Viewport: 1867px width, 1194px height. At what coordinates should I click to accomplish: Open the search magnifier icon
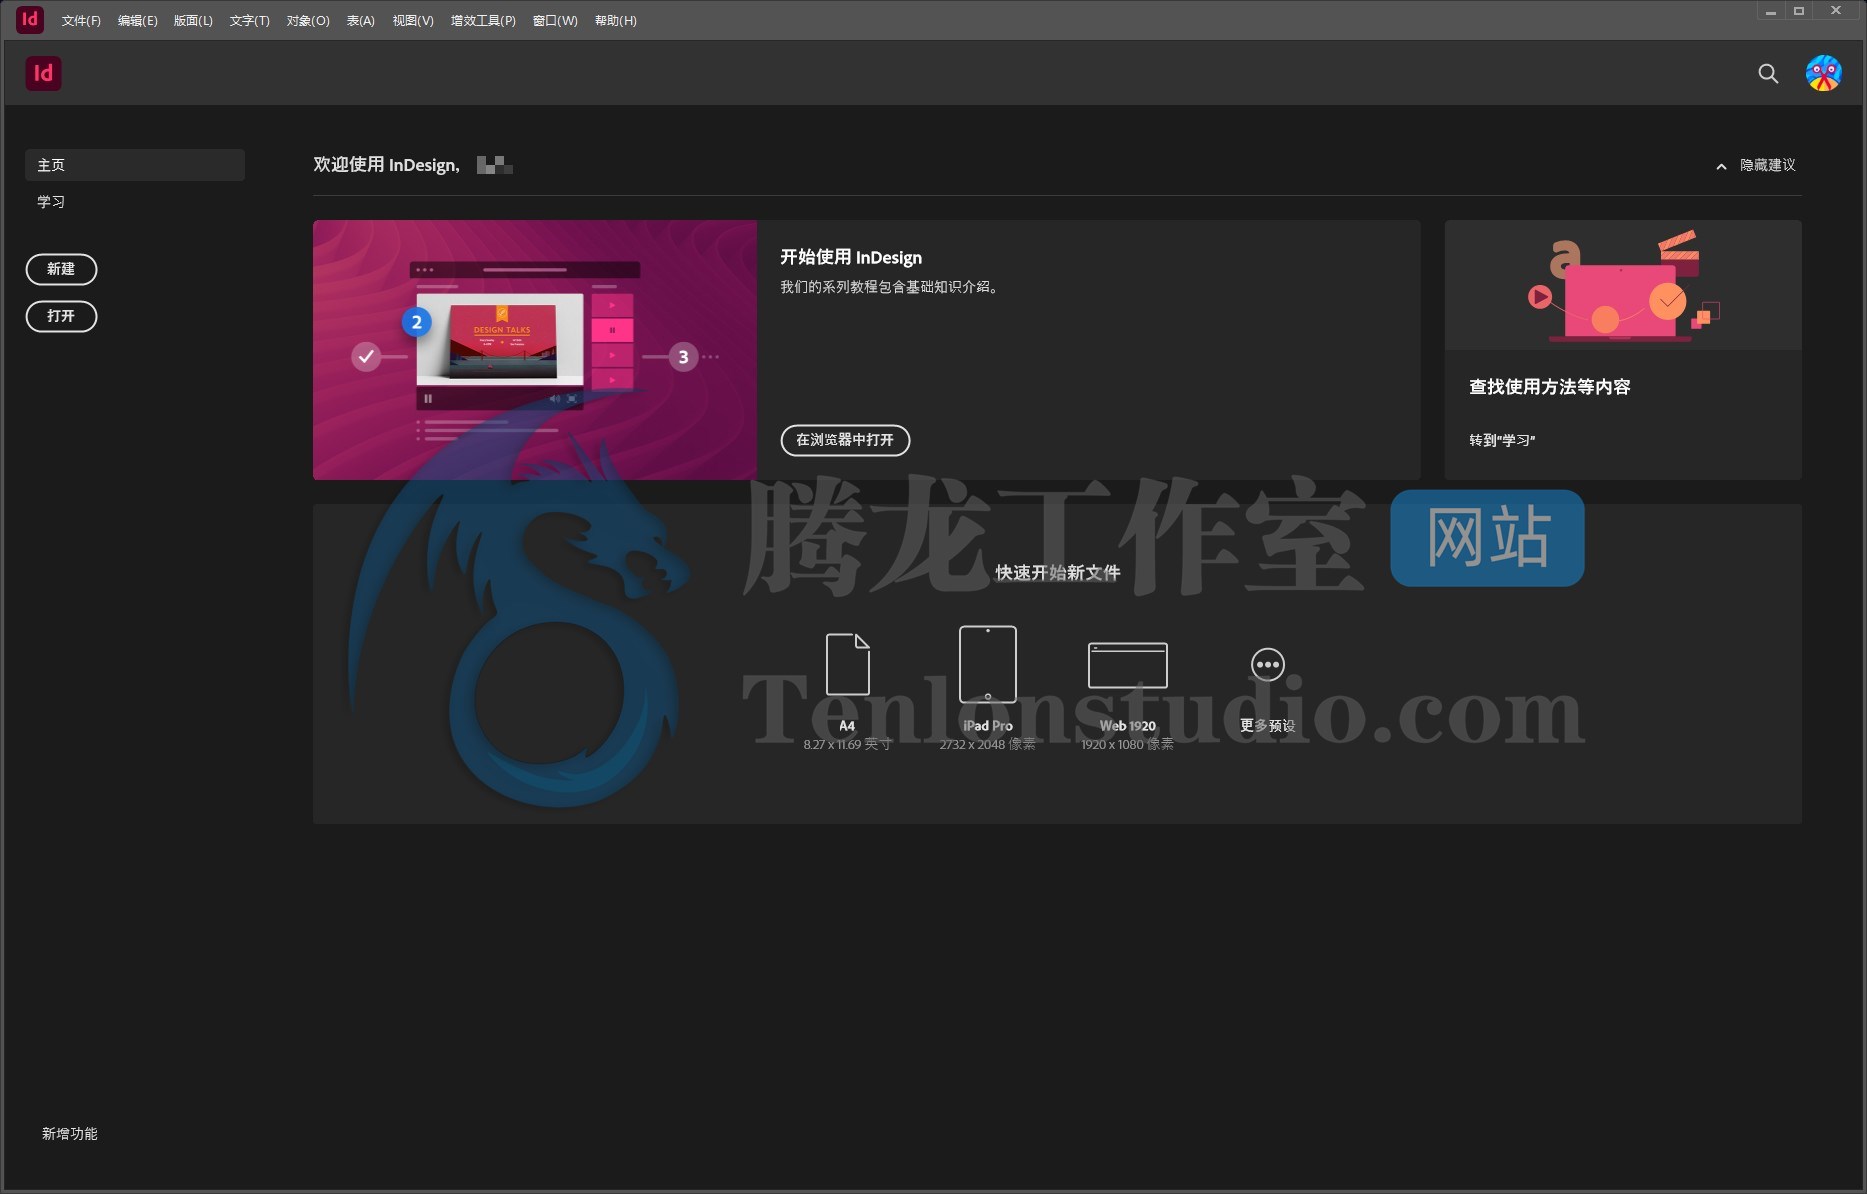click(x=1768, y=73)
